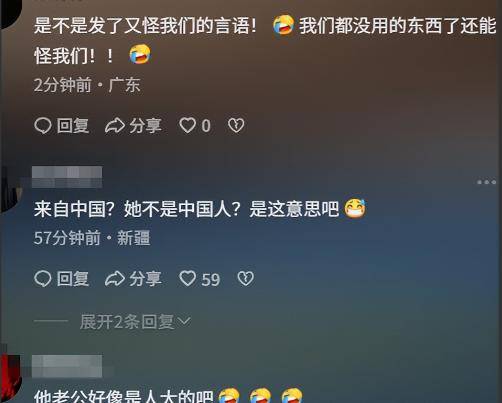This screenshot has width=502, height=403.
Task: Share the Xinjiang comment via arrow icon
Action: [x=115, y=279]
